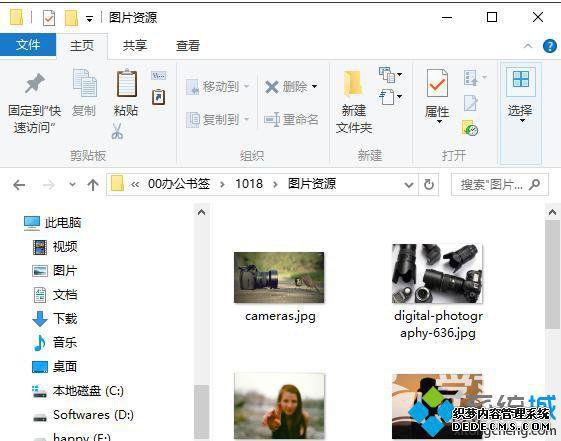This screenshot has height=441, width=561.
Task: Click the 重命名 rename button
Action: (291, 119)
